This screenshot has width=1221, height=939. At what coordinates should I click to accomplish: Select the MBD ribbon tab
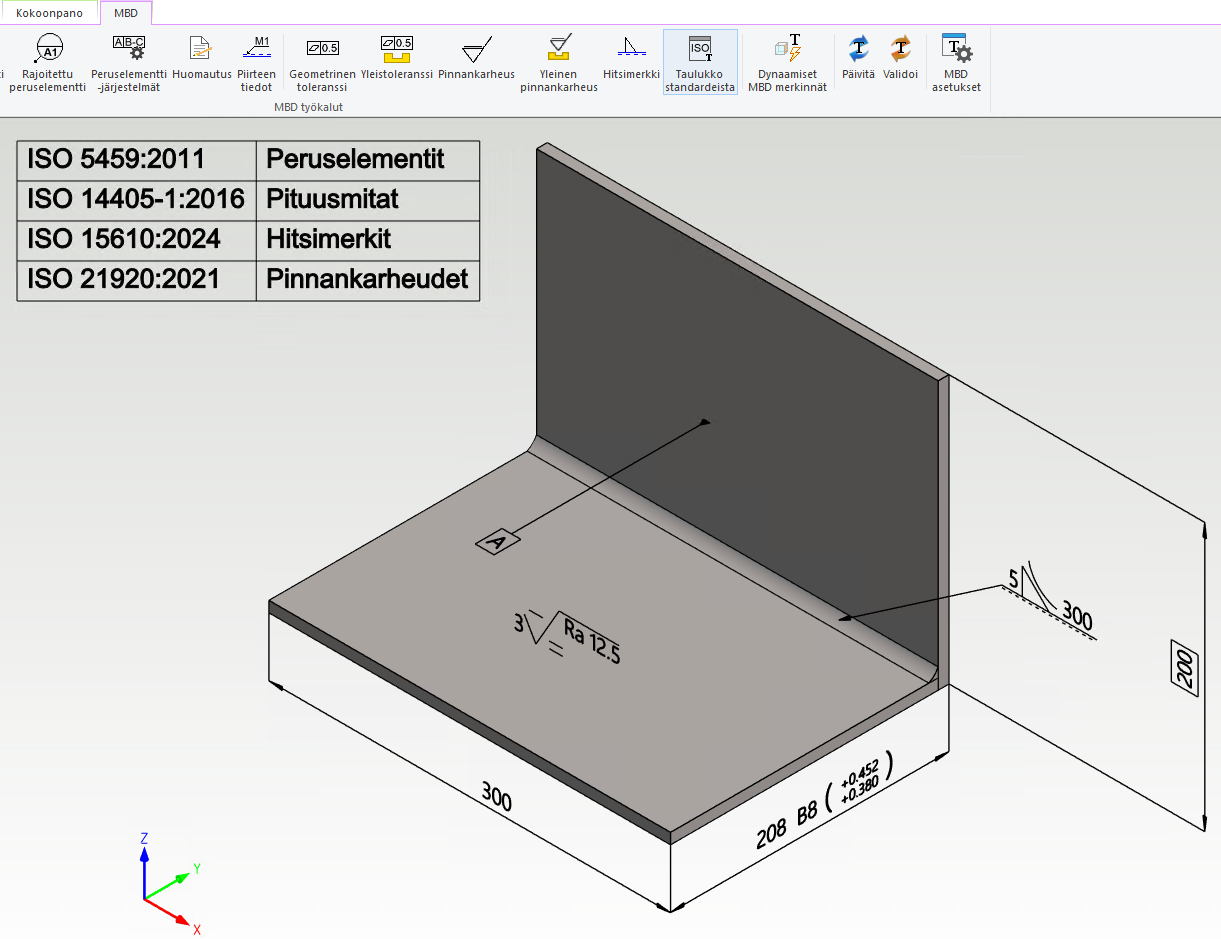[x=126, y=13]
